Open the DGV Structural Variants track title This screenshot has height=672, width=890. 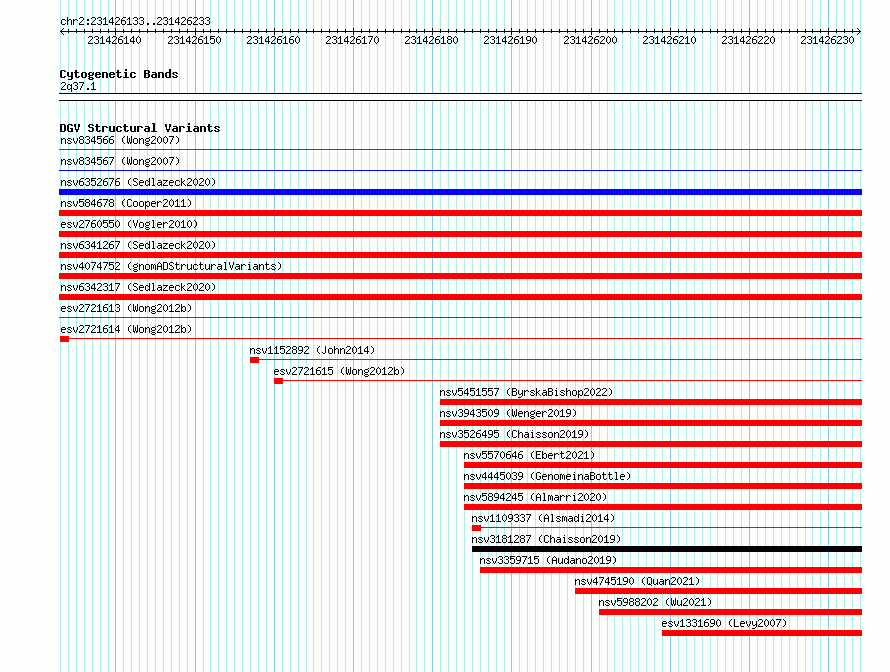pos(140,128)
